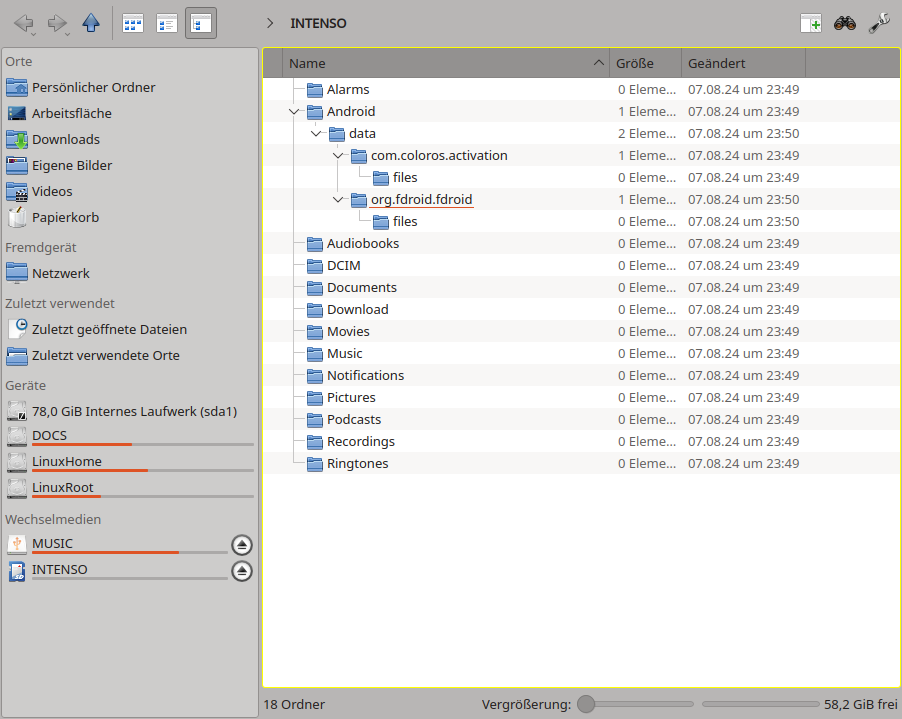Collapse the org.fdroid.fdroid folder
This screenshot has height=719, width=902.
click(x=338, y=200)
